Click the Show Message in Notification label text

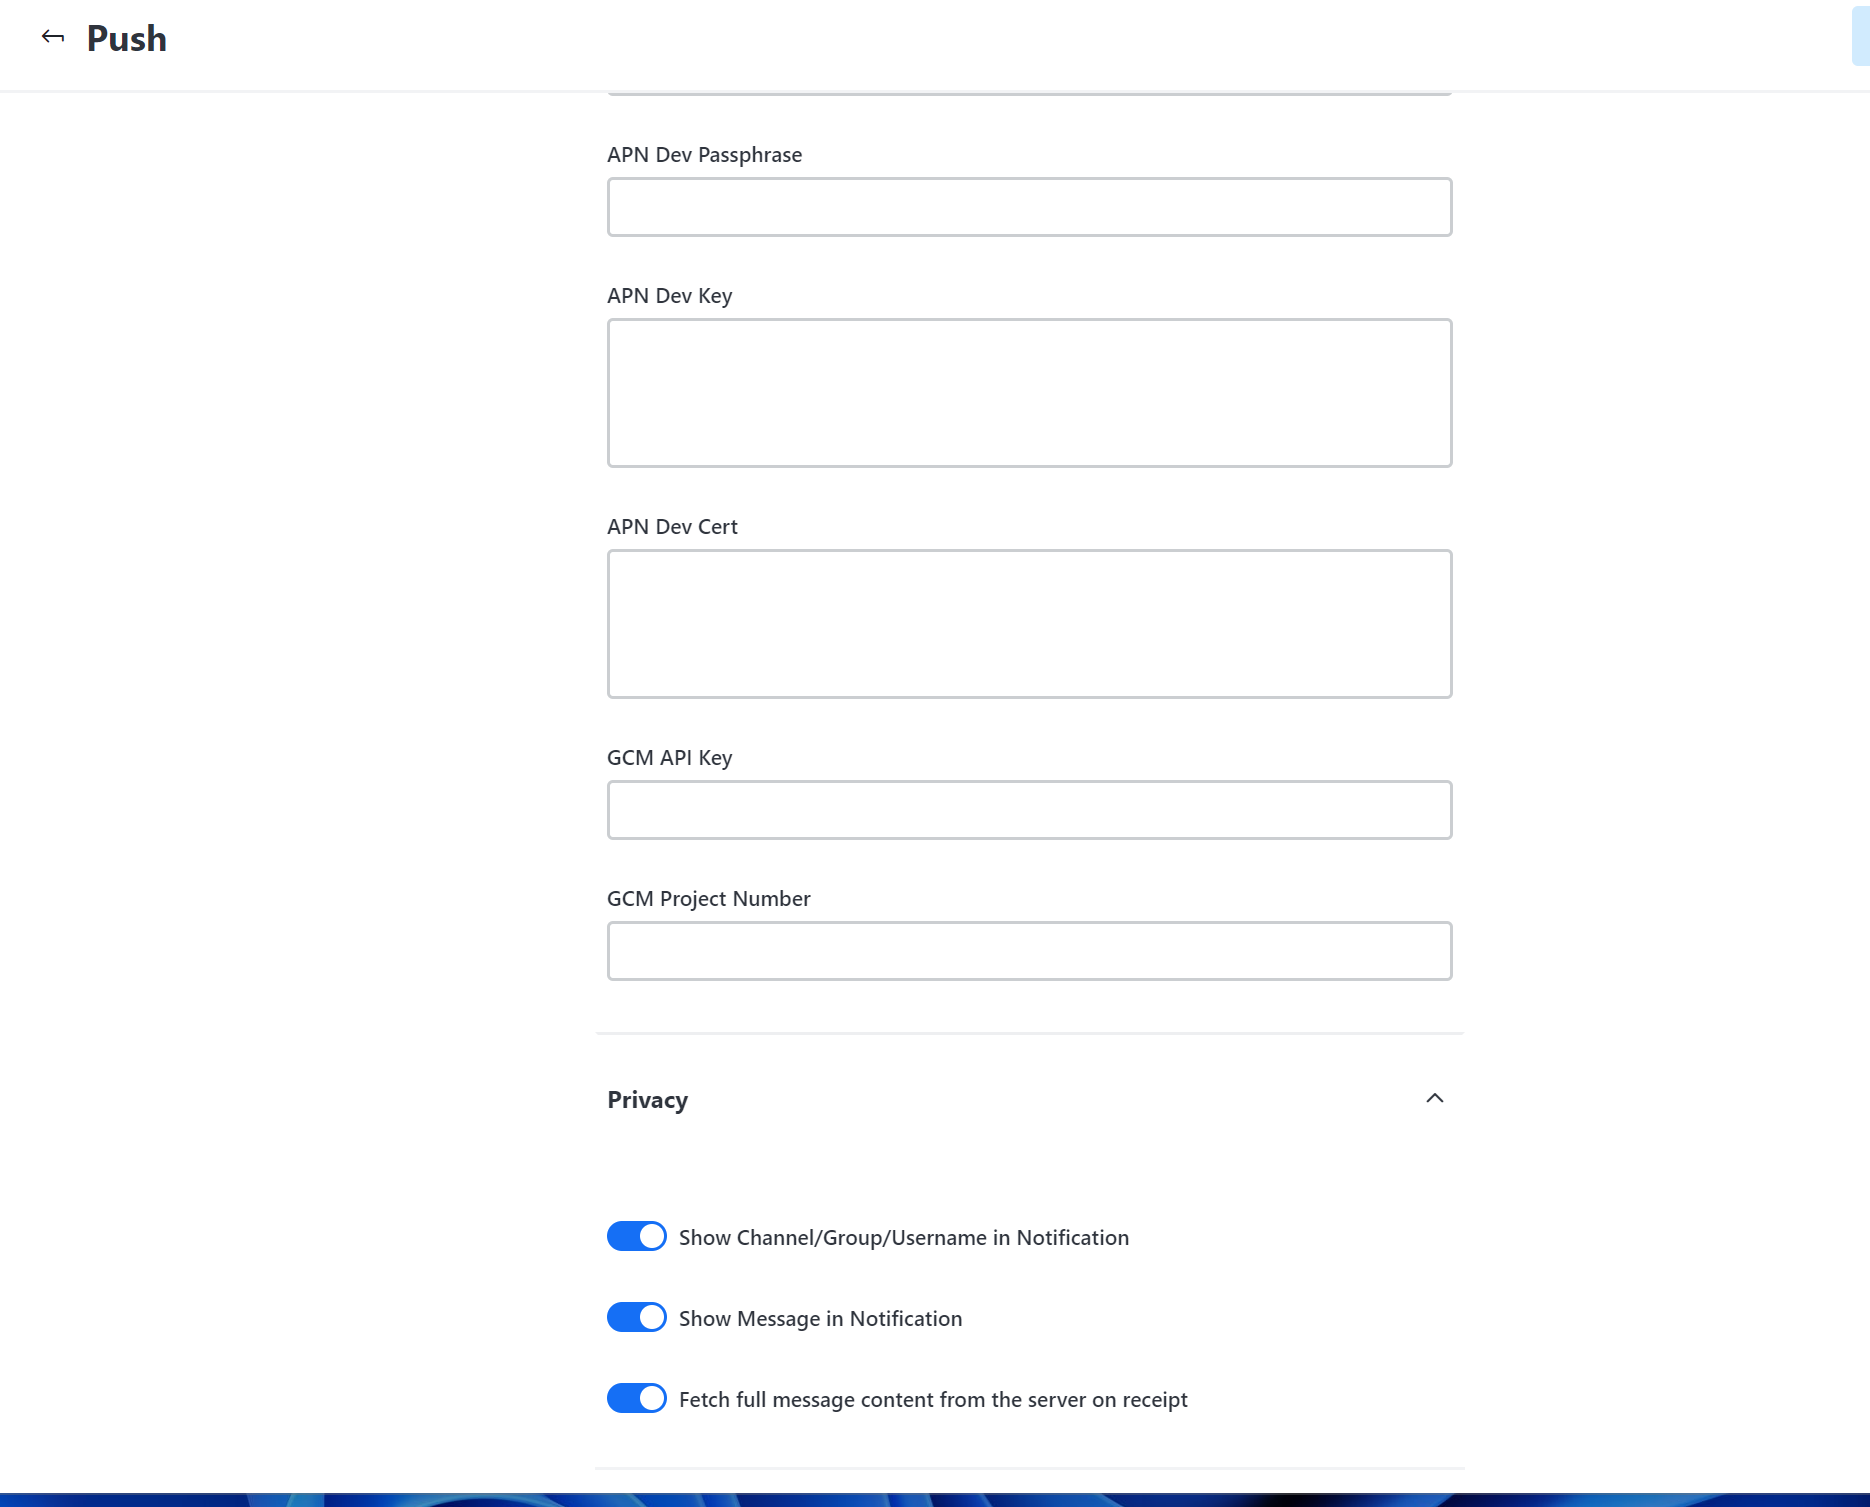820,1318
